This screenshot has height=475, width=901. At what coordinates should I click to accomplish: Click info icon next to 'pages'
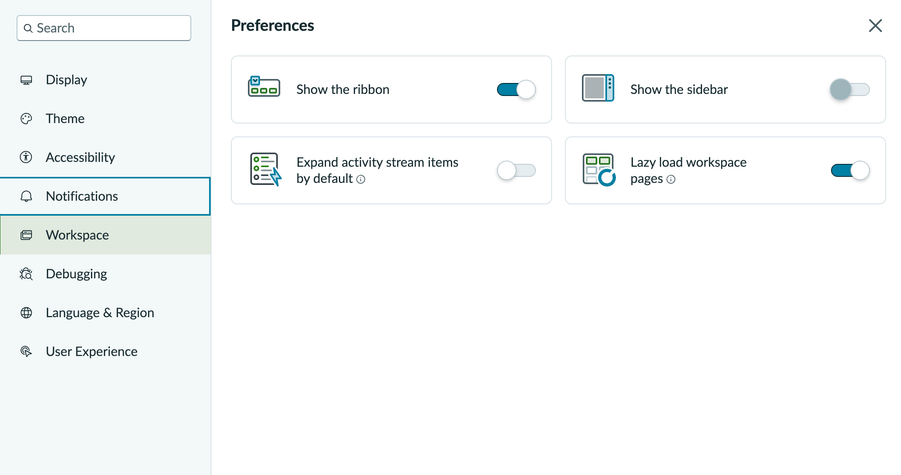[671, 179]
